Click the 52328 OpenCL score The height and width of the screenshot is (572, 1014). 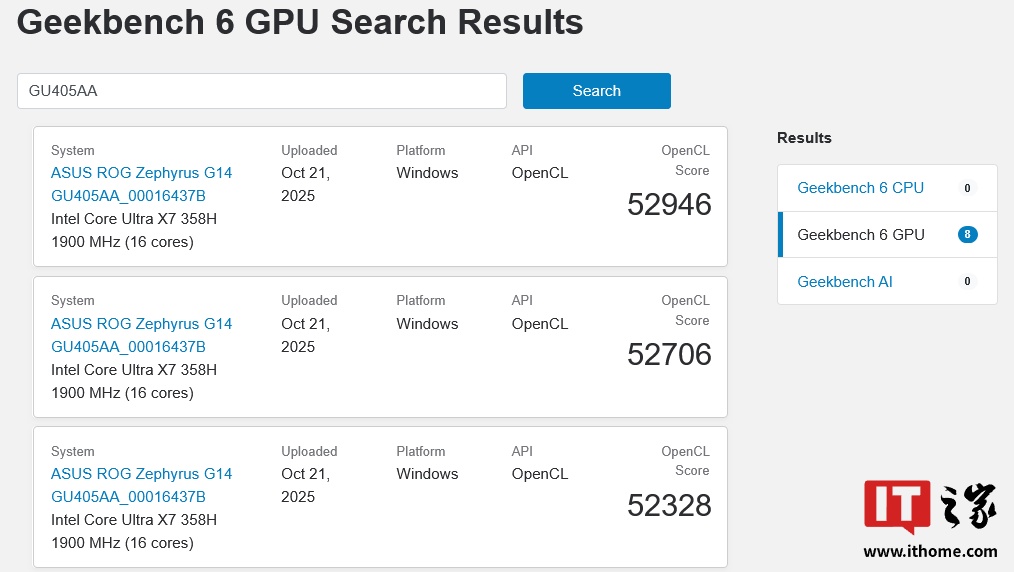click(669, 506)
